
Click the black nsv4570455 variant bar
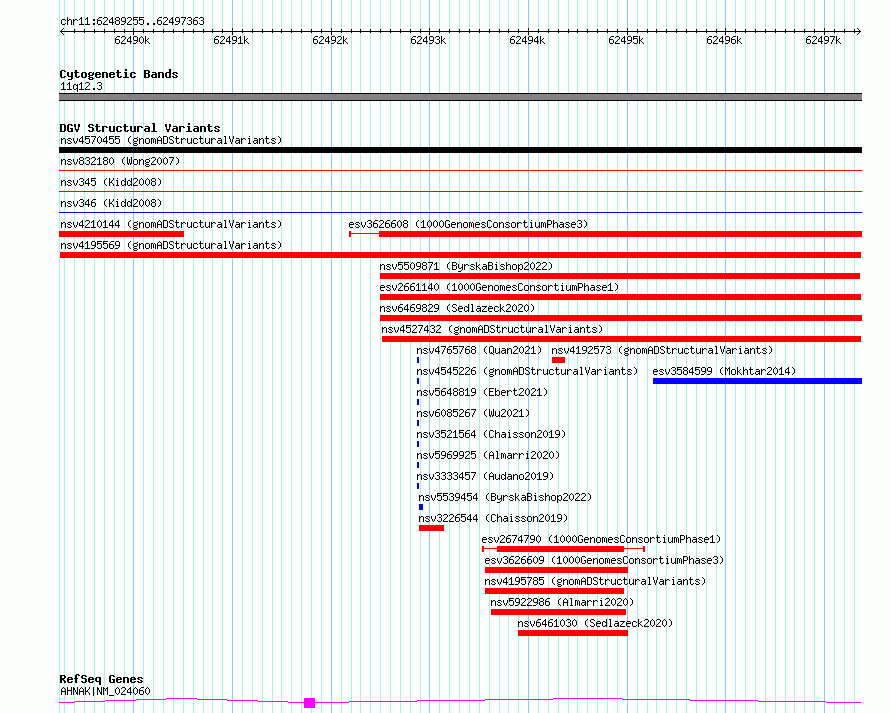click(x=460, y=150)
